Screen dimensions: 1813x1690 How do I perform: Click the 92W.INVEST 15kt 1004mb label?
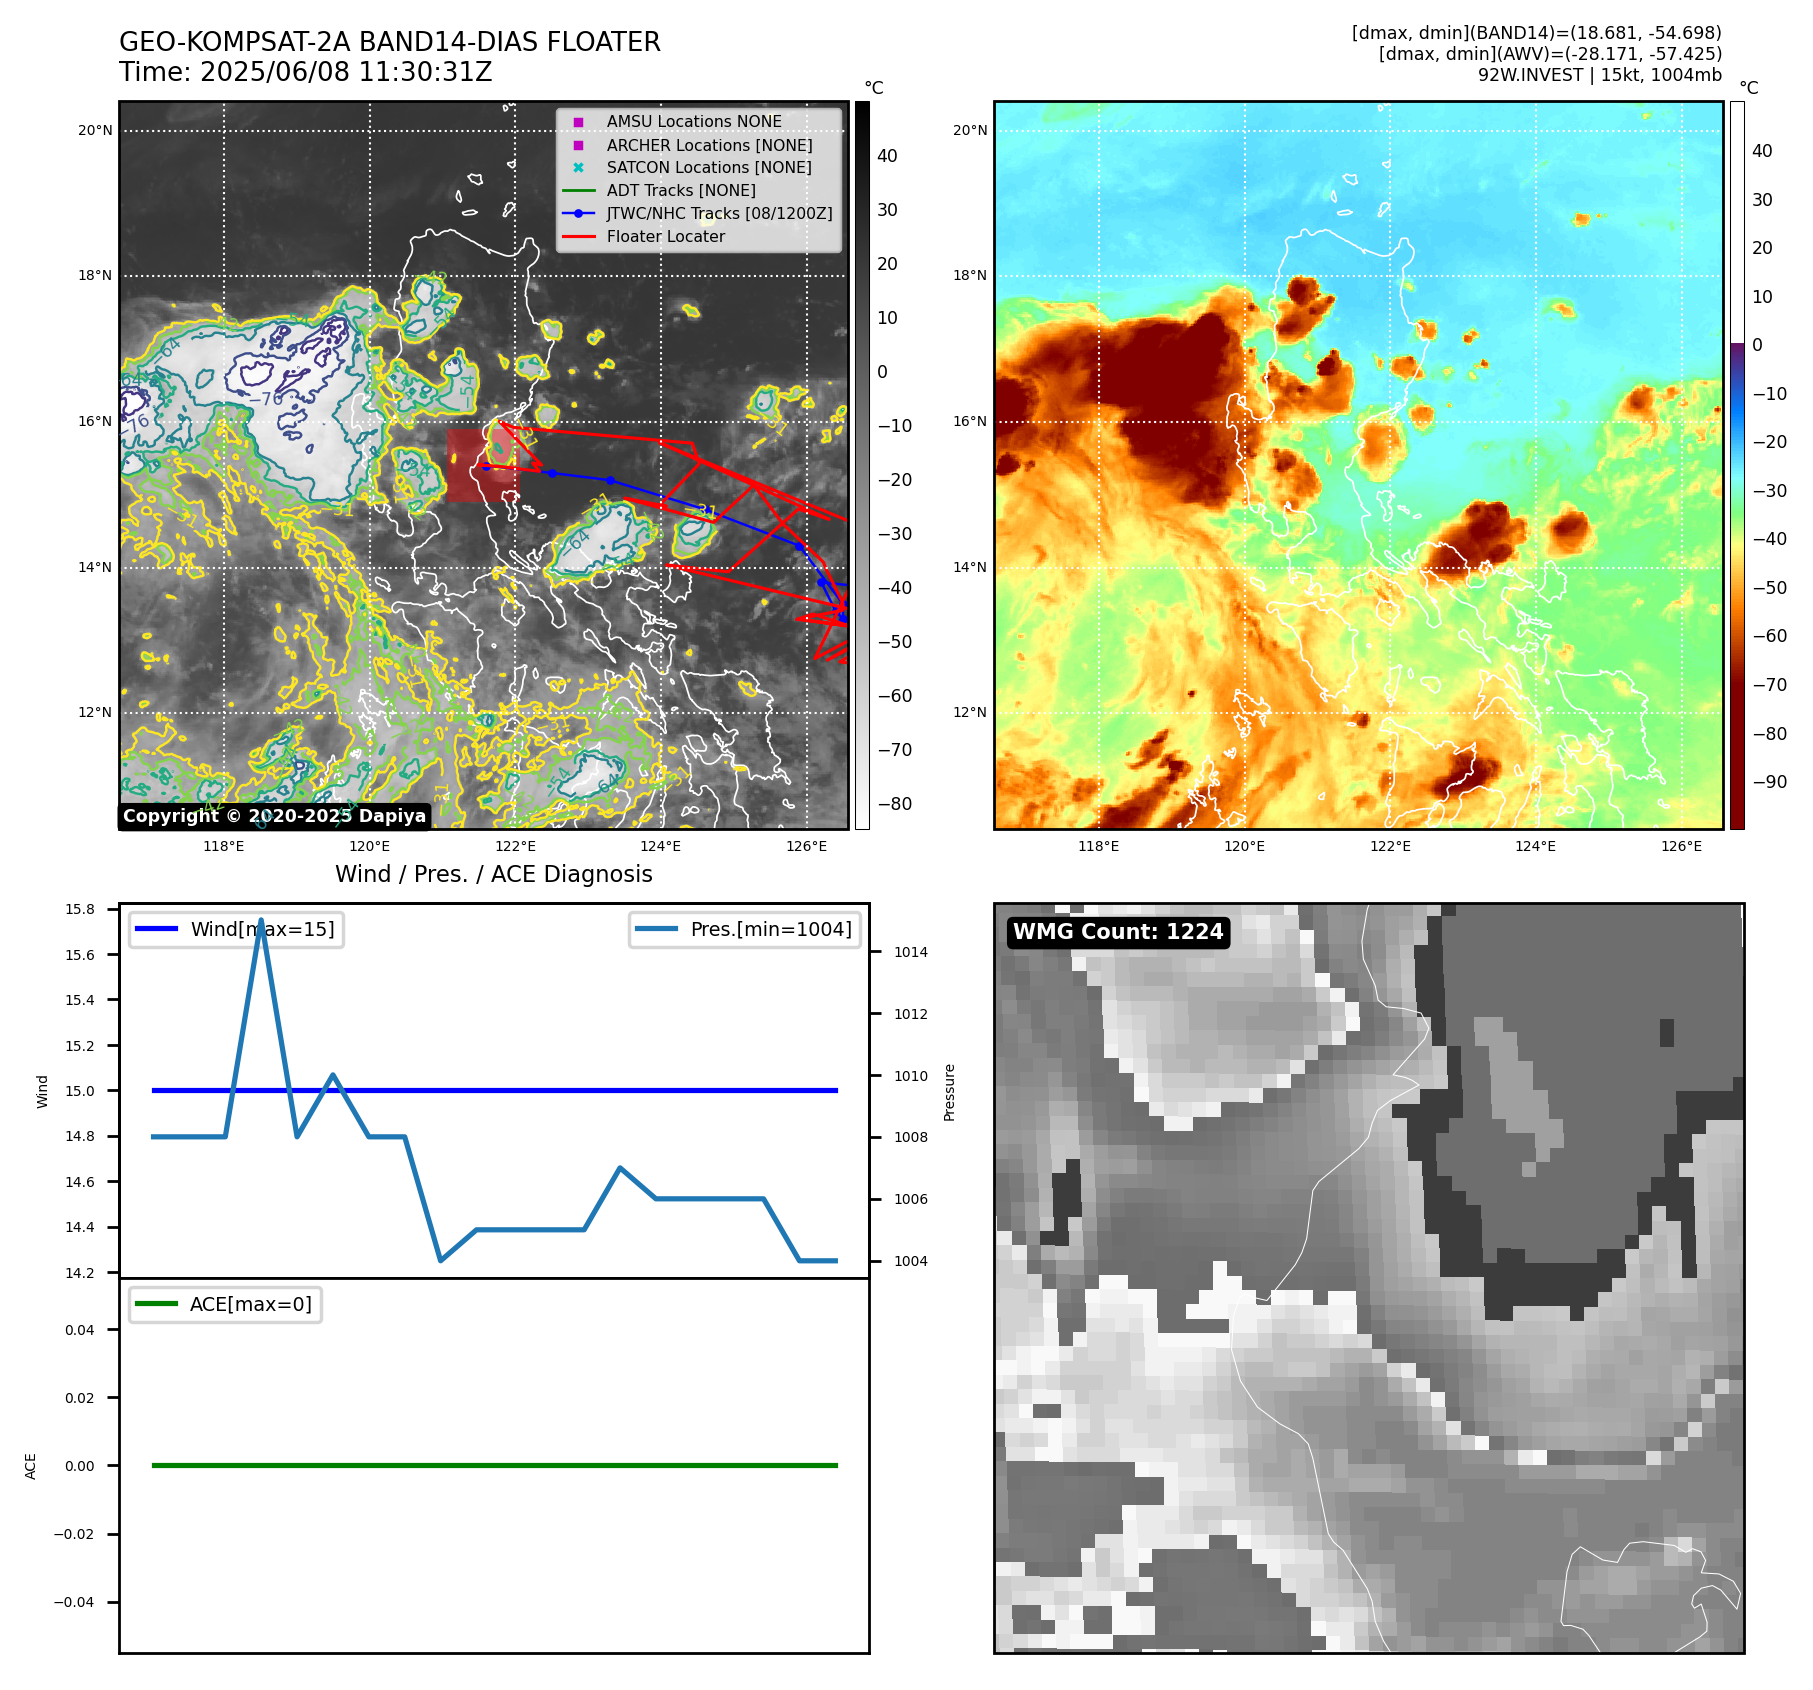pos(1600,75)
